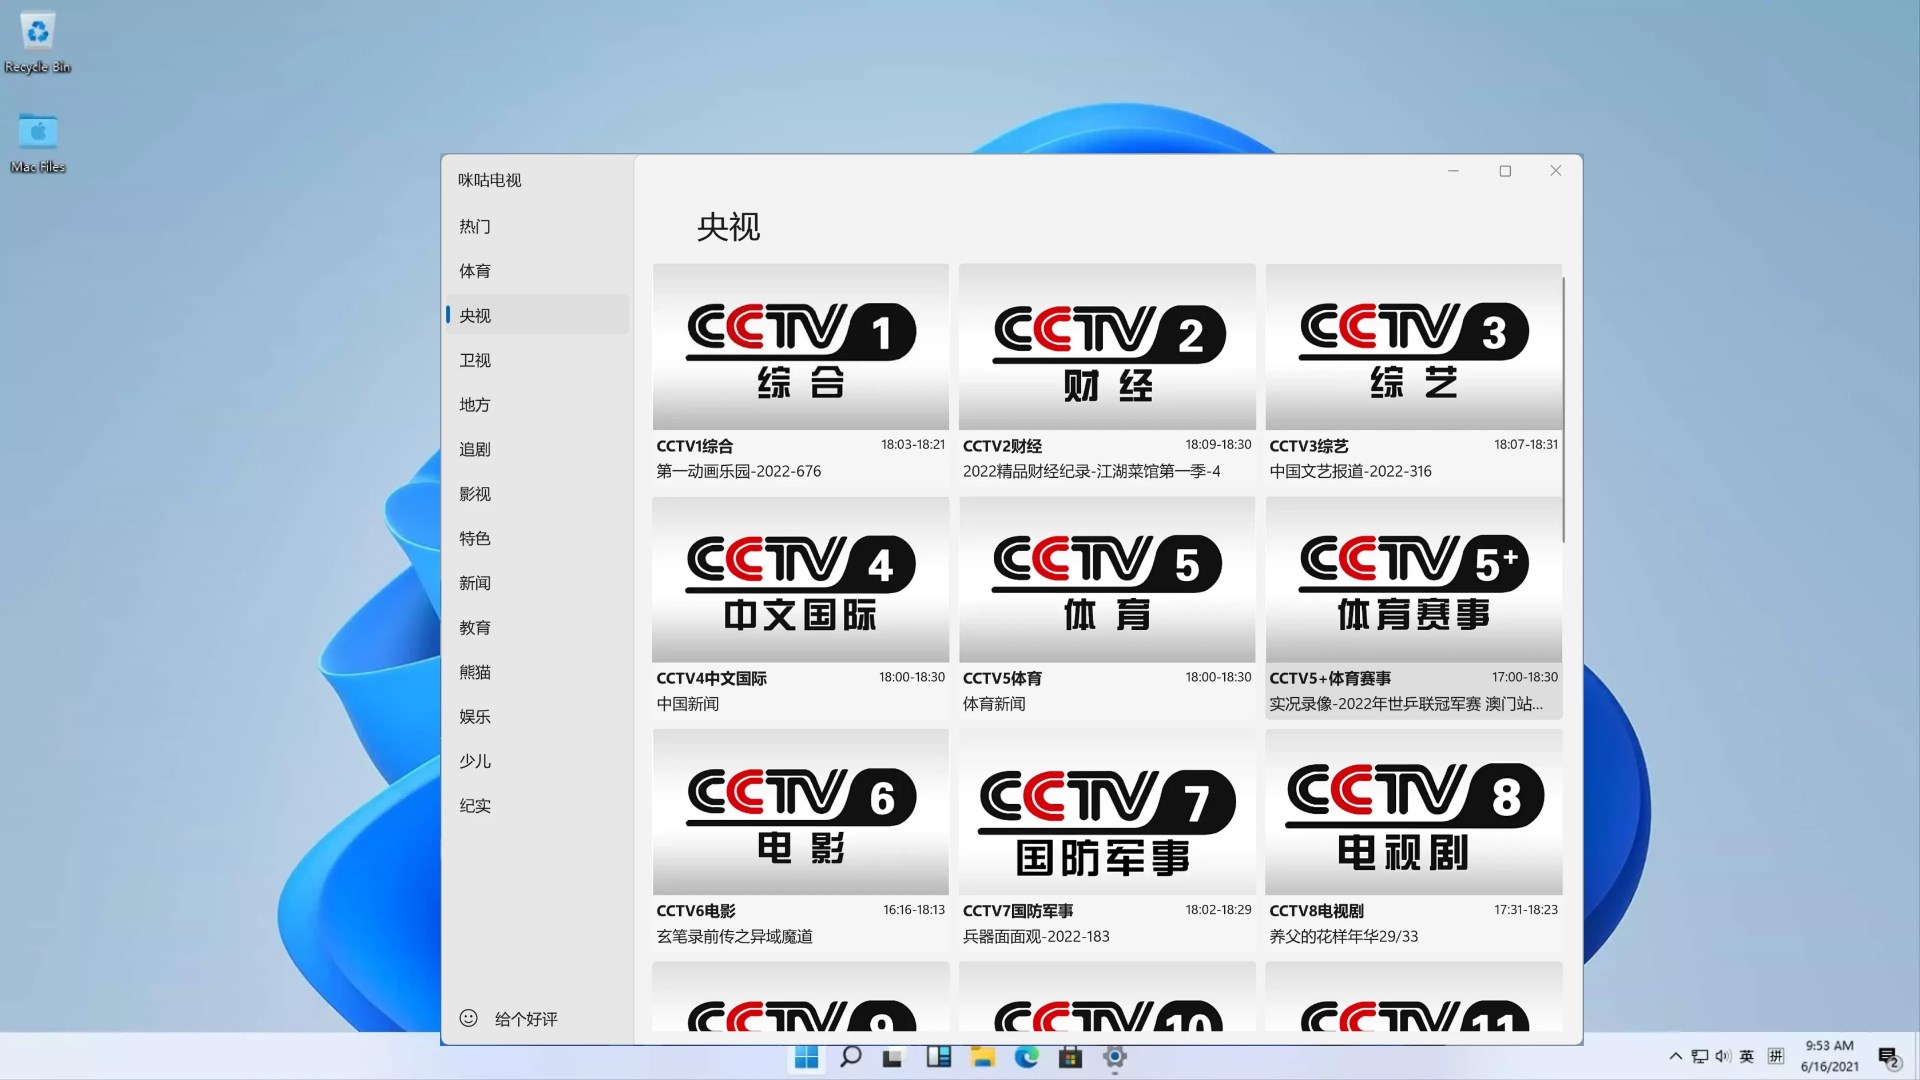This screenshot has height=1080, width=1920.
Task: Play the CCTV3 综艺 channel thumbnail
Action: [x=1413, y=347]
